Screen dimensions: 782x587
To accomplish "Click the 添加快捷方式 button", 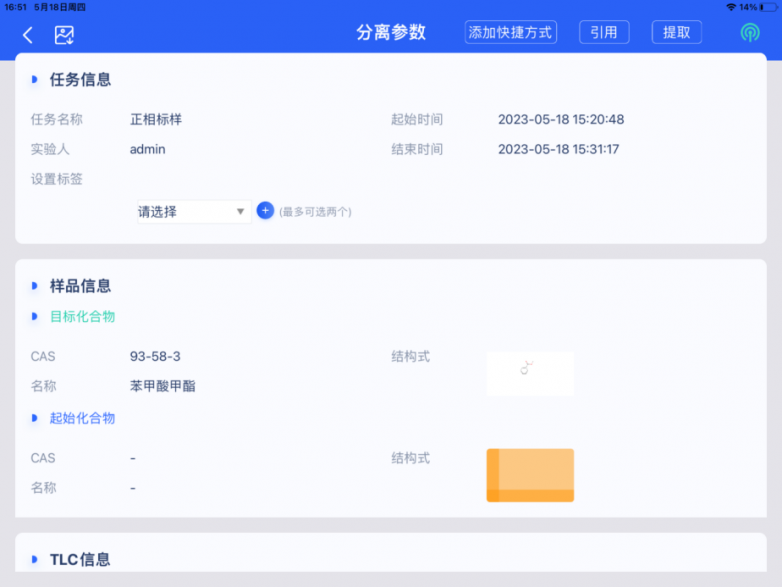I will [511, 32].
